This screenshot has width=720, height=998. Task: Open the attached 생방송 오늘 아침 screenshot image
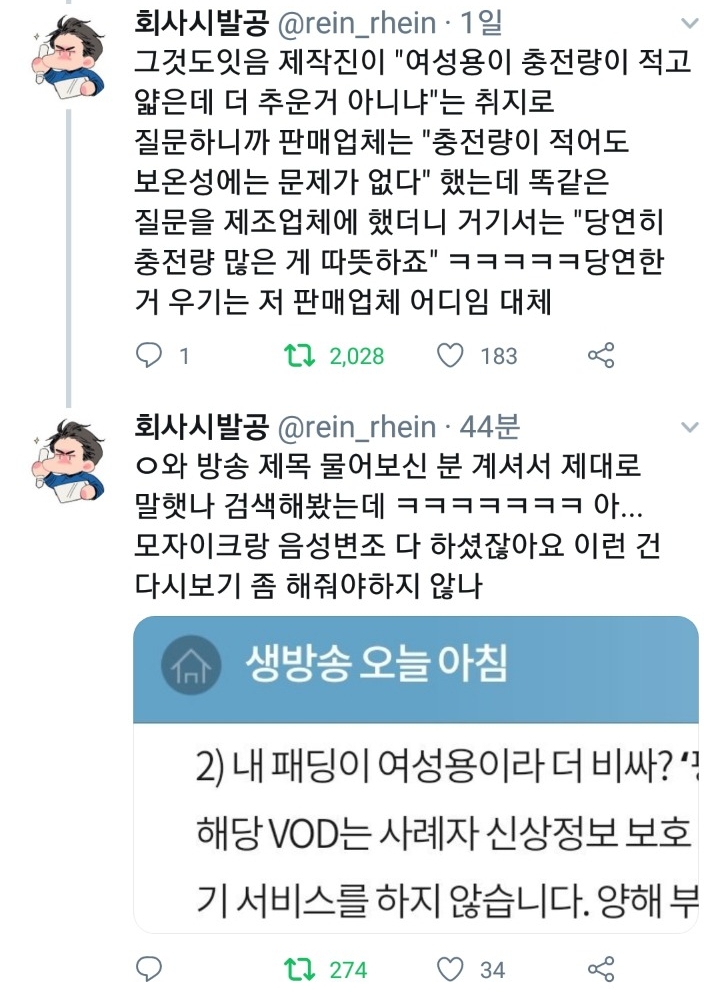tap(416, 774)
